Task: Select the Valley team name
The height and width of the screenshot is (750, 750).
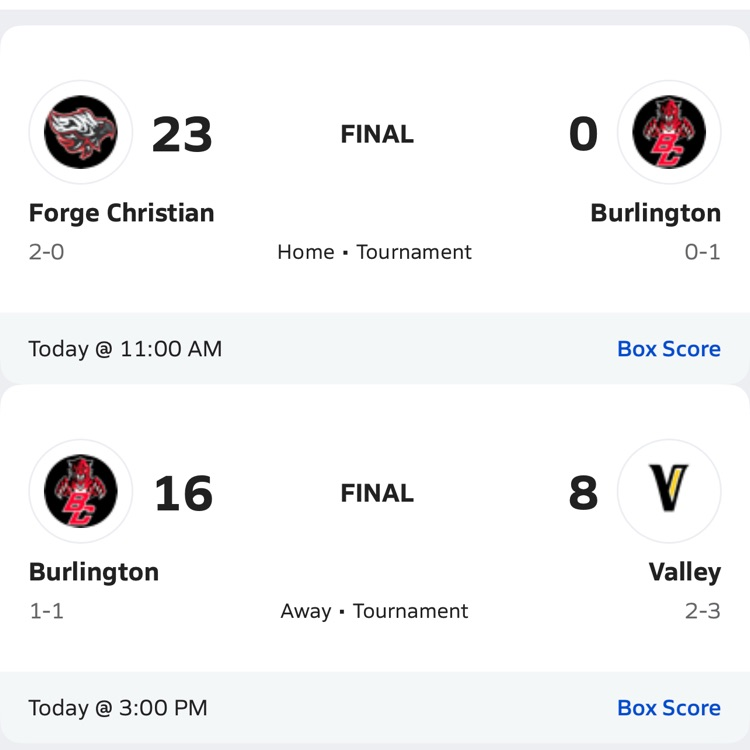Action: [x=684, y=572]
